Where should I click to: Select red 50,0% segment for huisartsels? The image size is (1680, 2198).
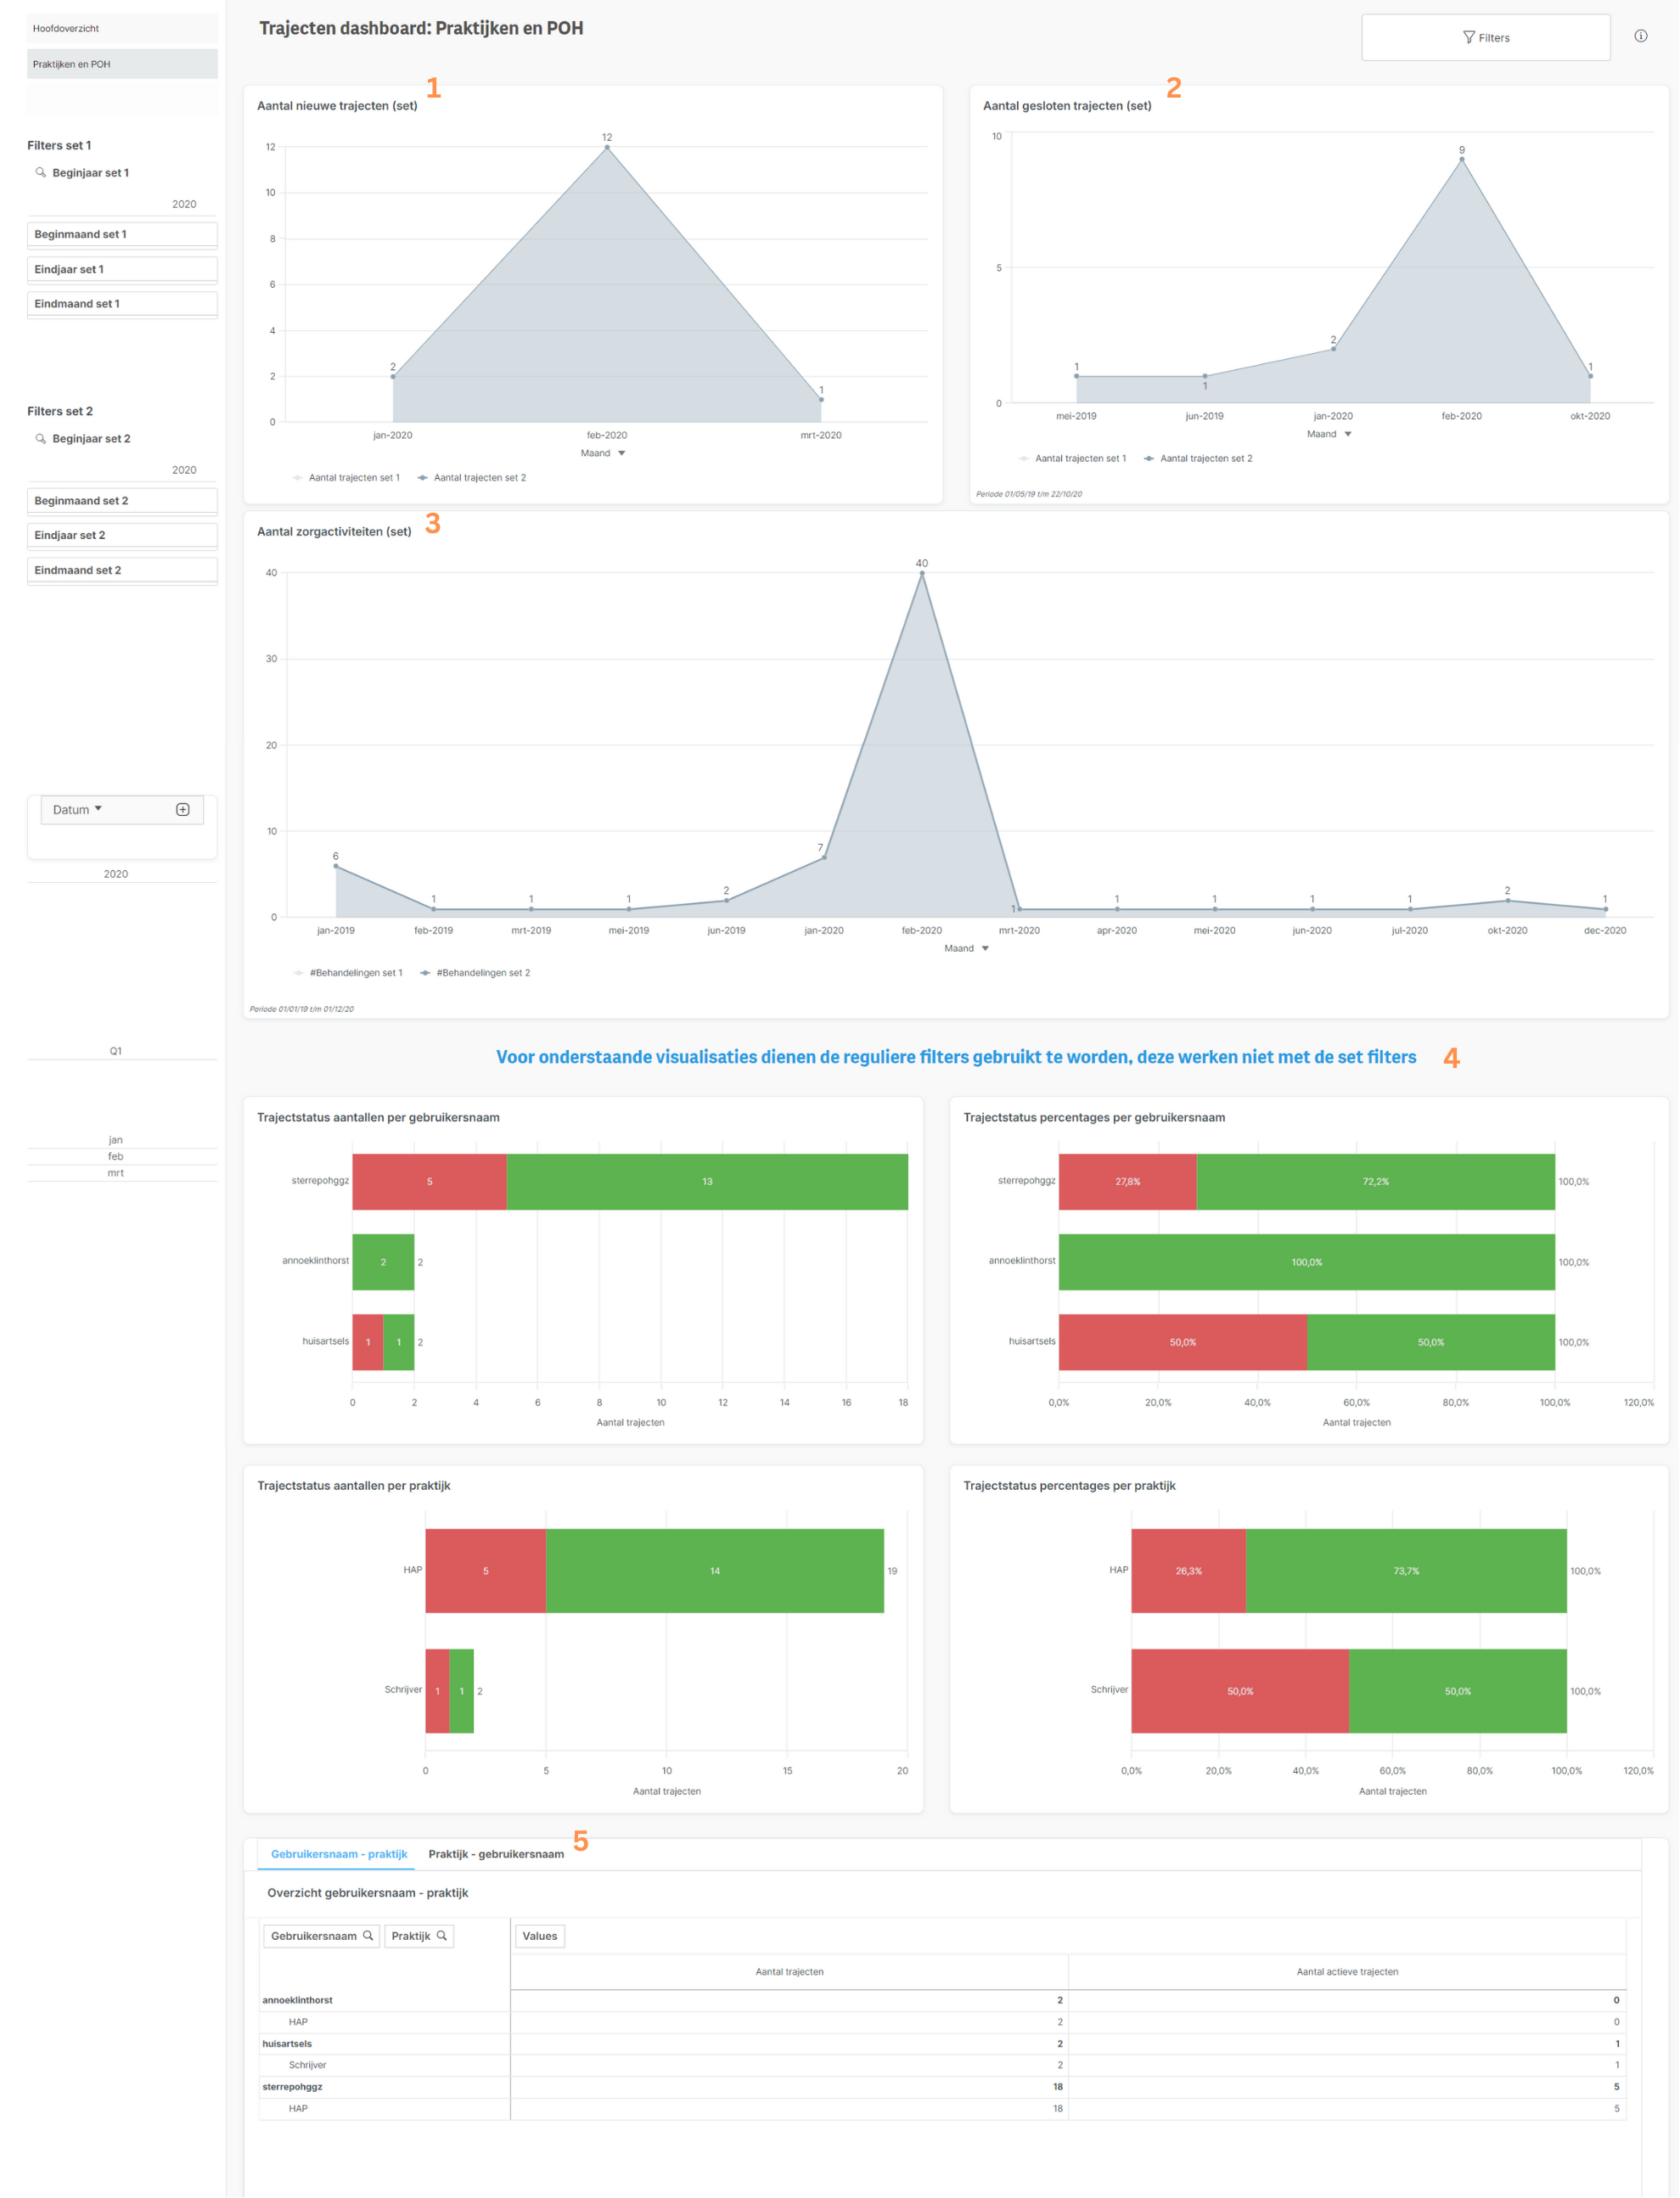tap(1183, 1342)
